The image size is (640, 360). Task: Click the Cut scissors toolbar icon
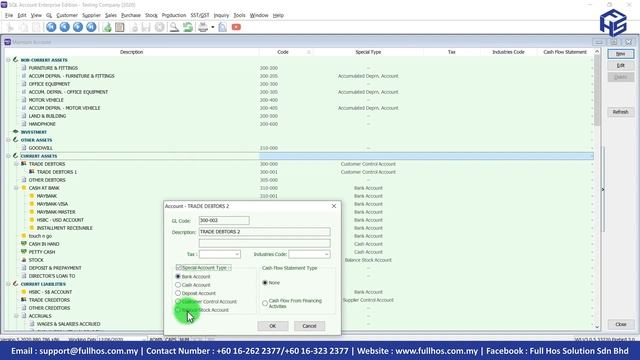click(x=11, y=27)
